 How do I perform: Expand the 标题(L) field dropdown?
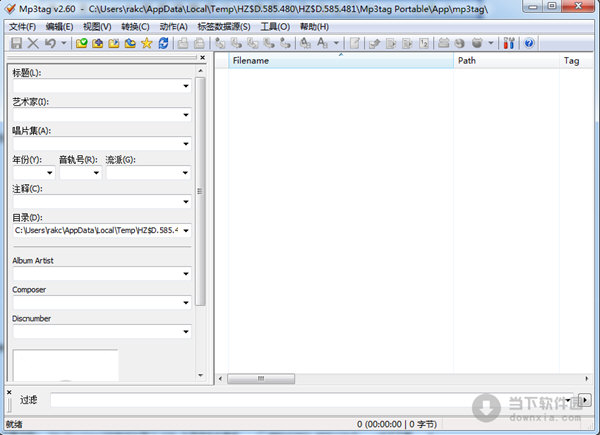tap(186, 86)
